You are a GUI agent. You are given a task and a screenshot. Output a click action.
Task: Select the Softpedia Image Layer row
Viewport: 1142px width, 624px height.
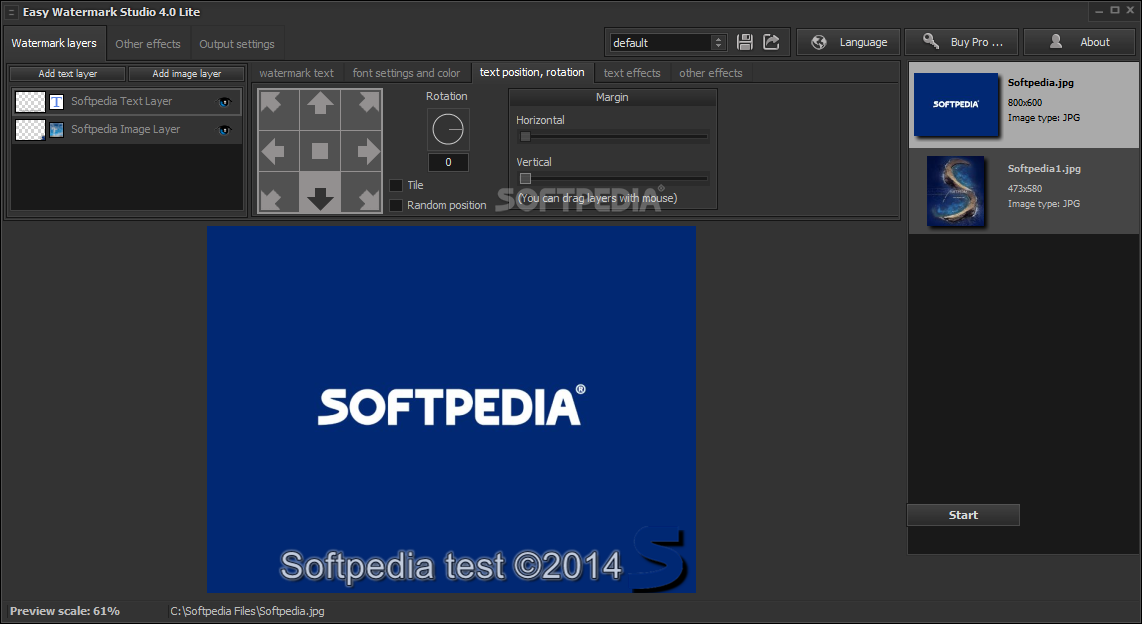(127, 130)
